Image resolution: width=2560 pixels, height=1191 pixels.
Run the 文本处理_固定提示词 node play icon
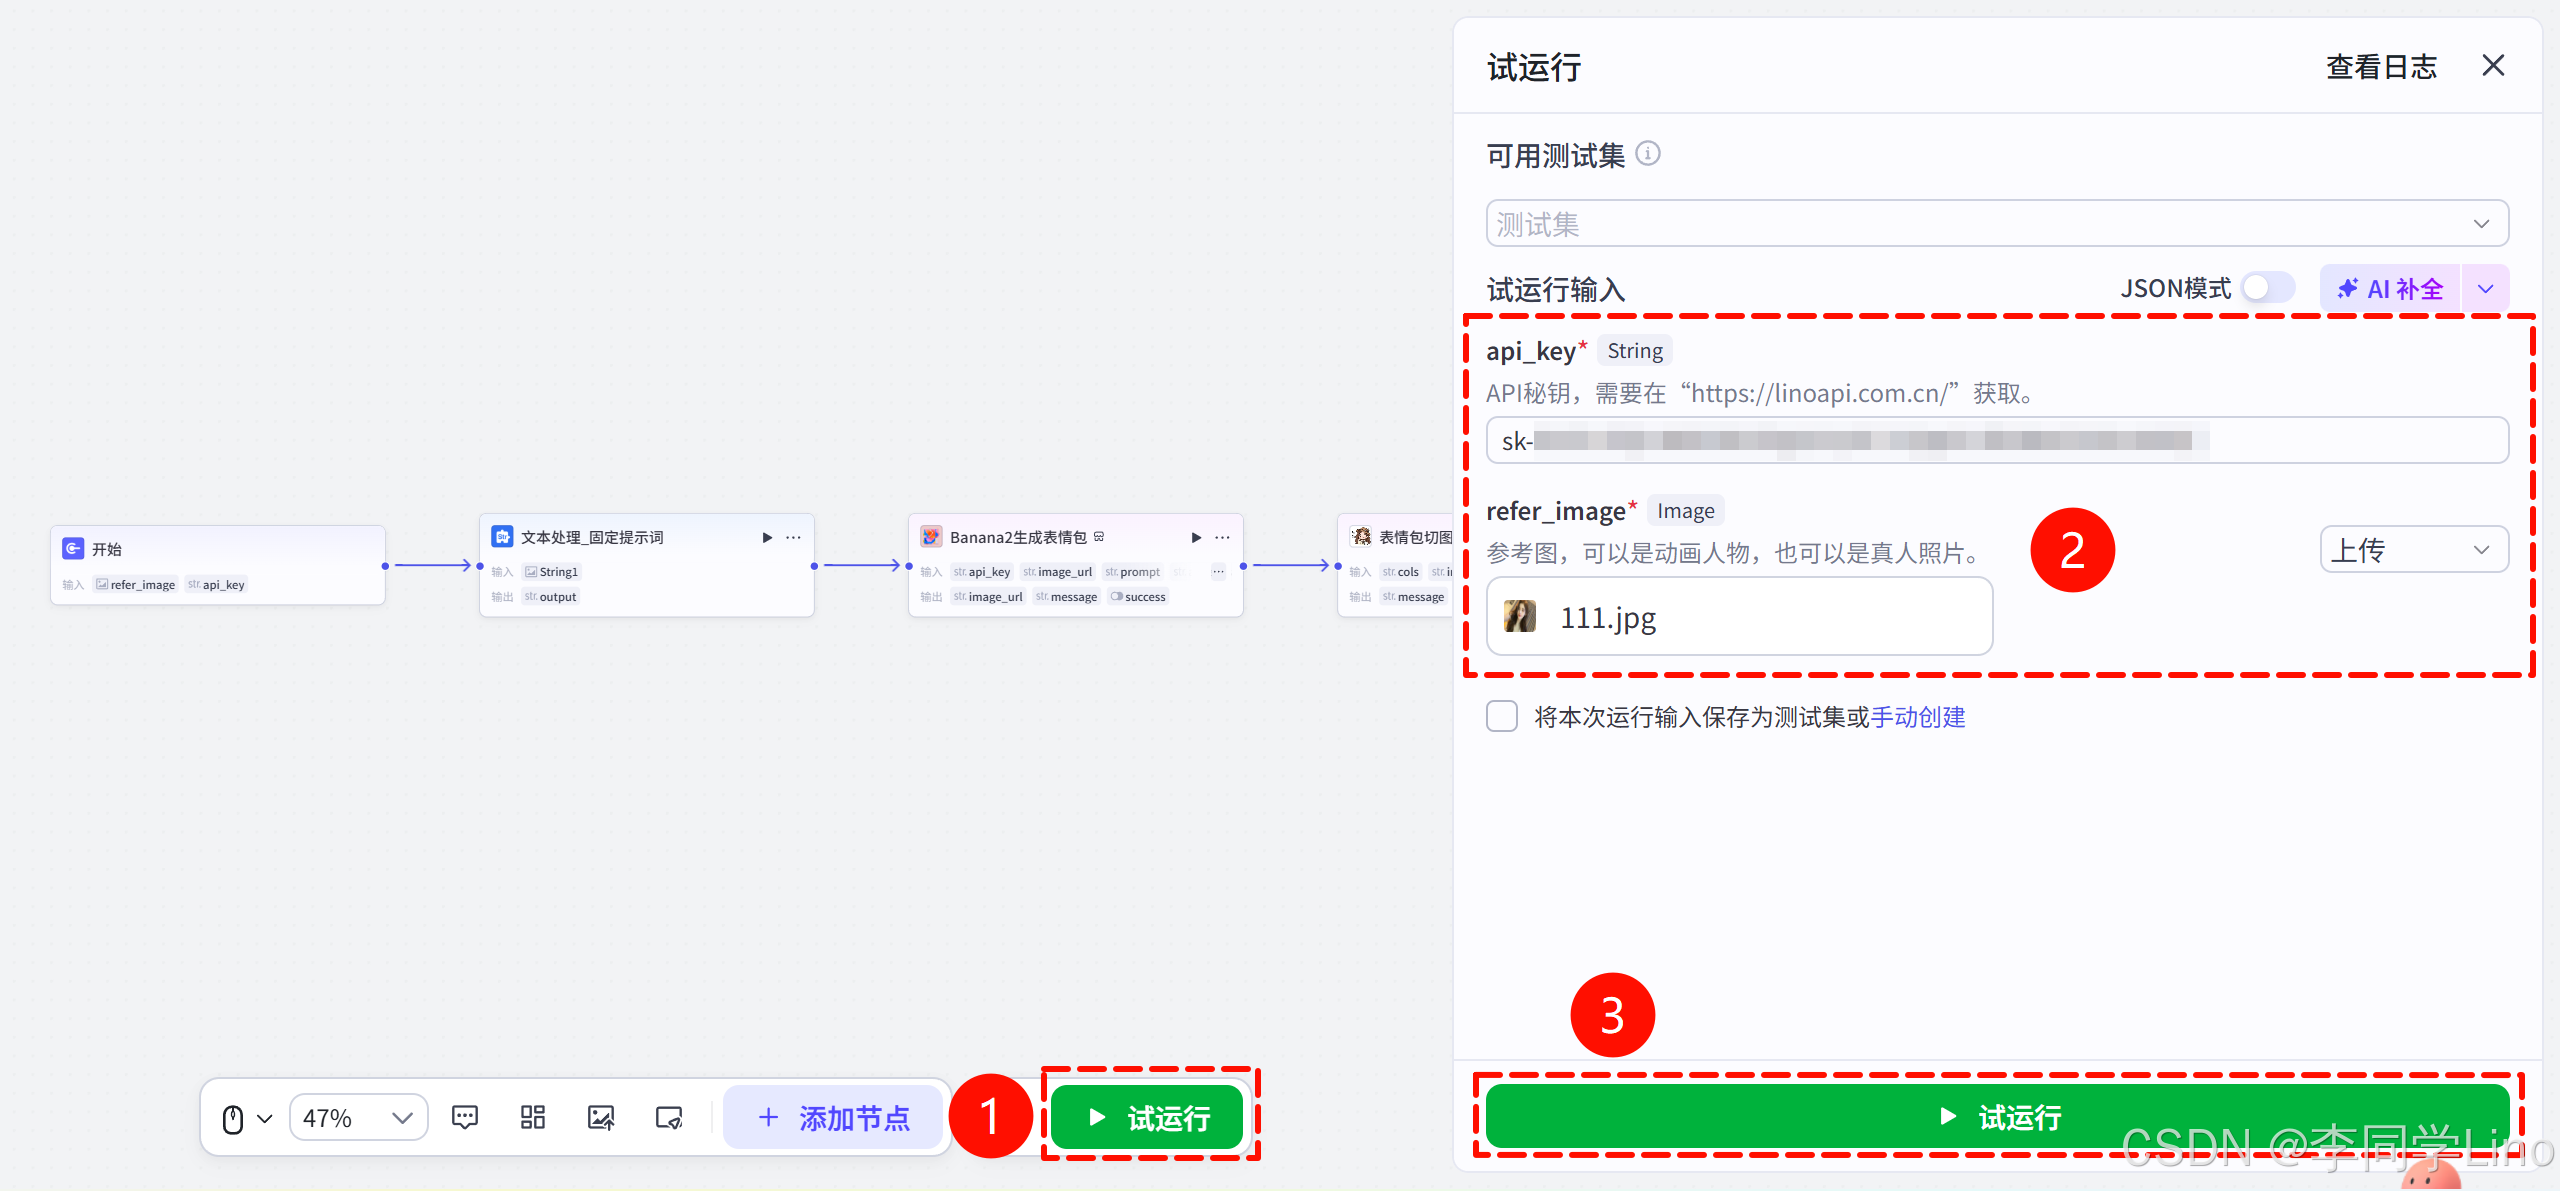(767, 537)
